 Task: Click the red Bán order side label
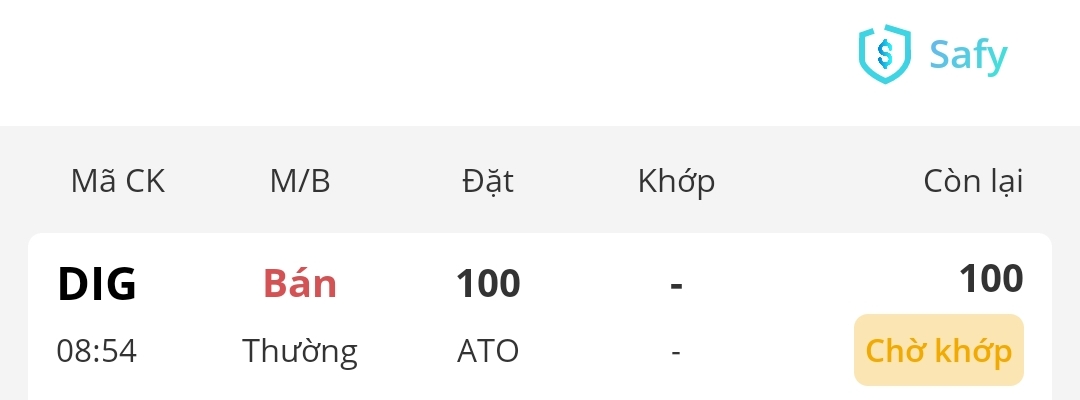[300, 284]
